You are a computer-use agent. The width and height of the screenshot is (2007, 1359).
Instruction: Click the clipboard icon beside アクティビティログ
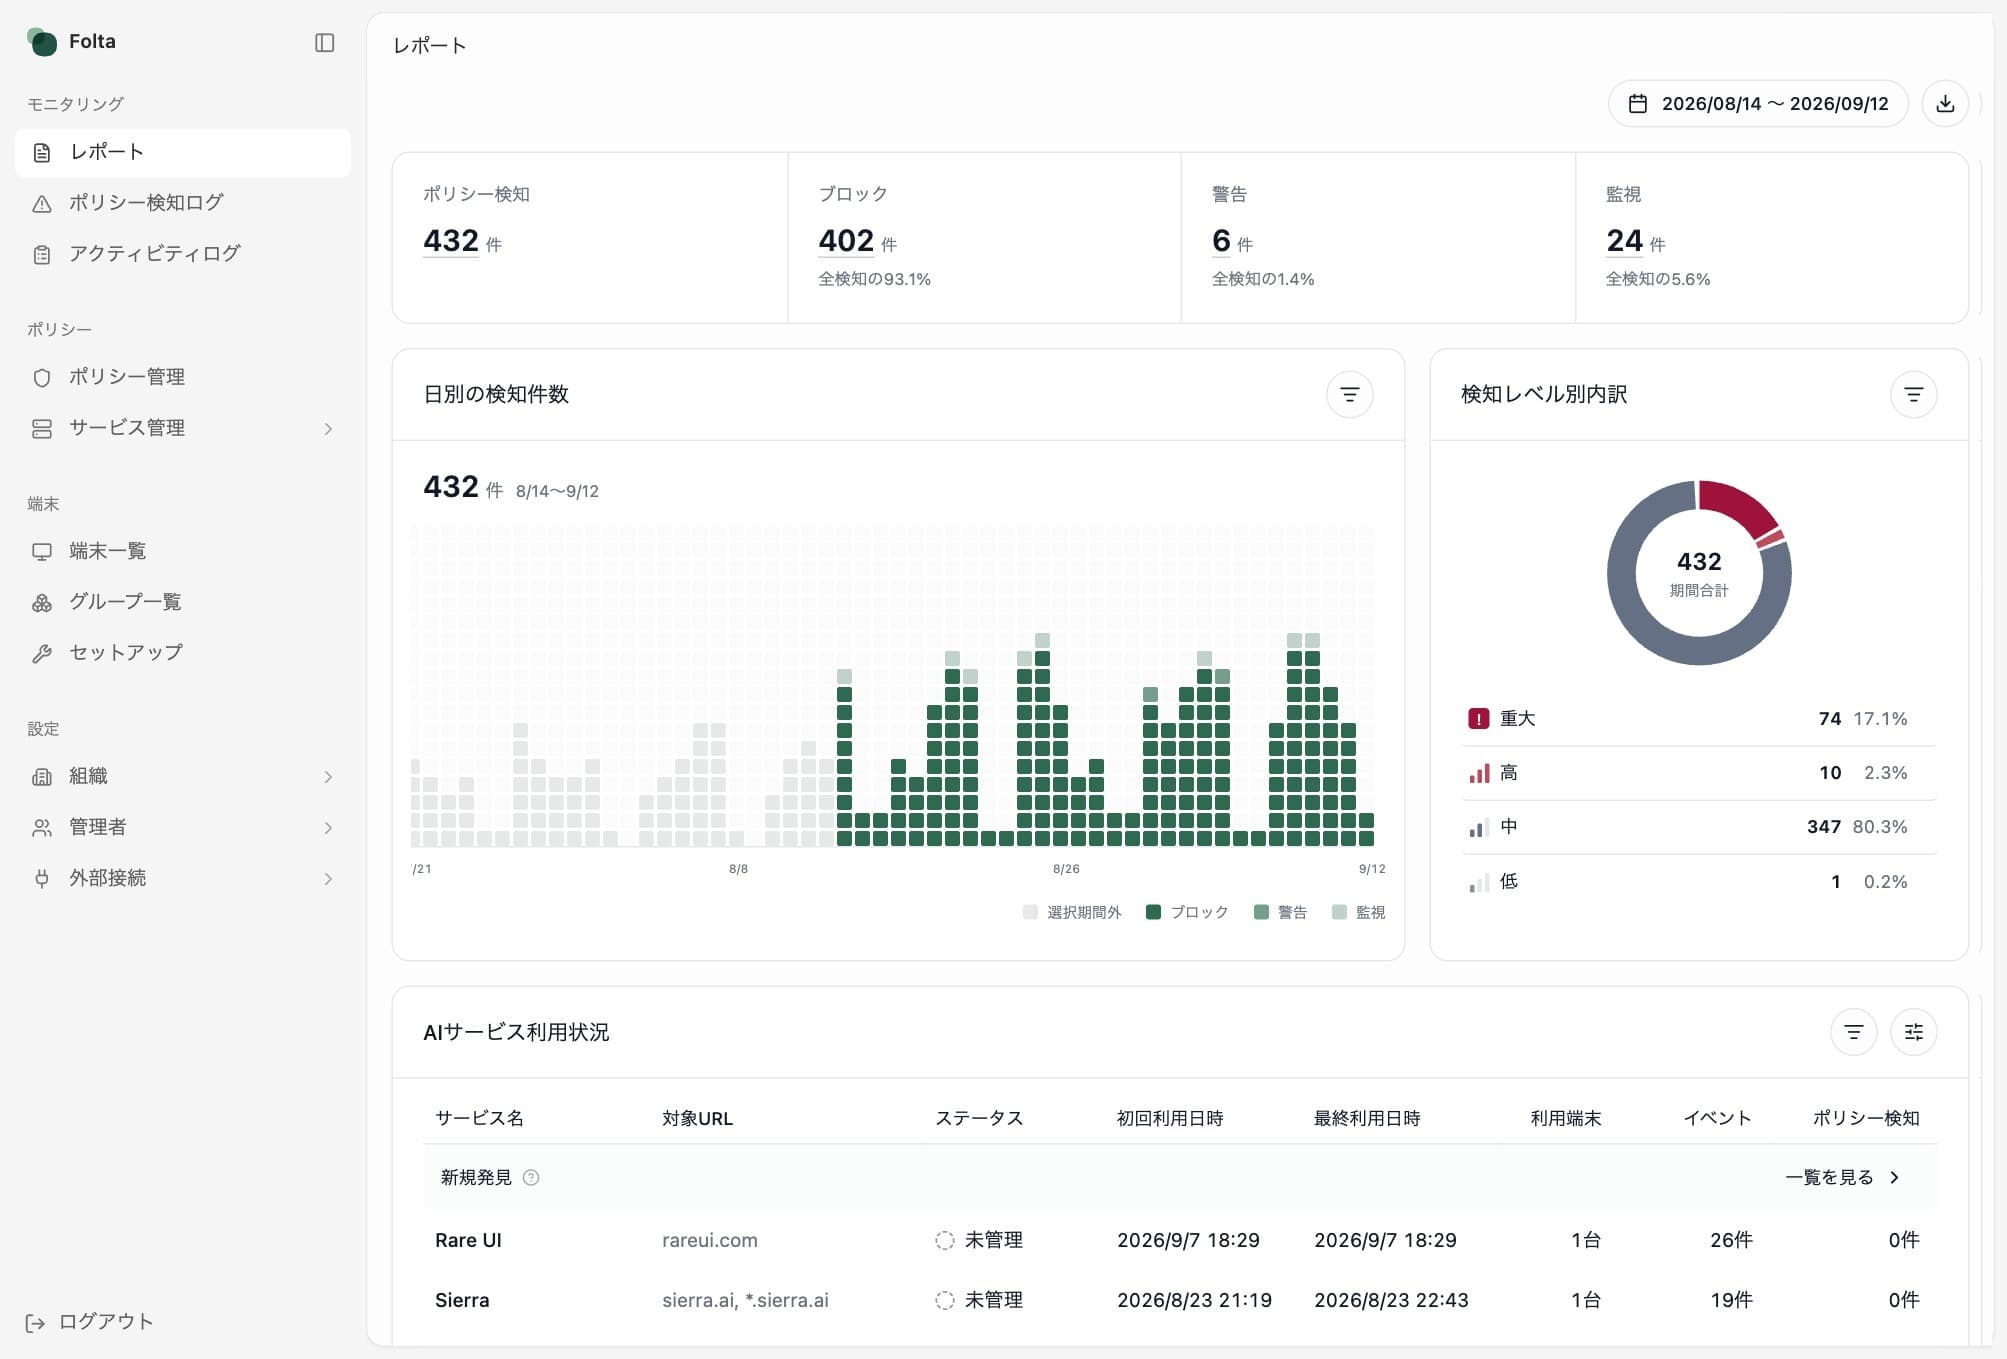click(x=42, y=254)
